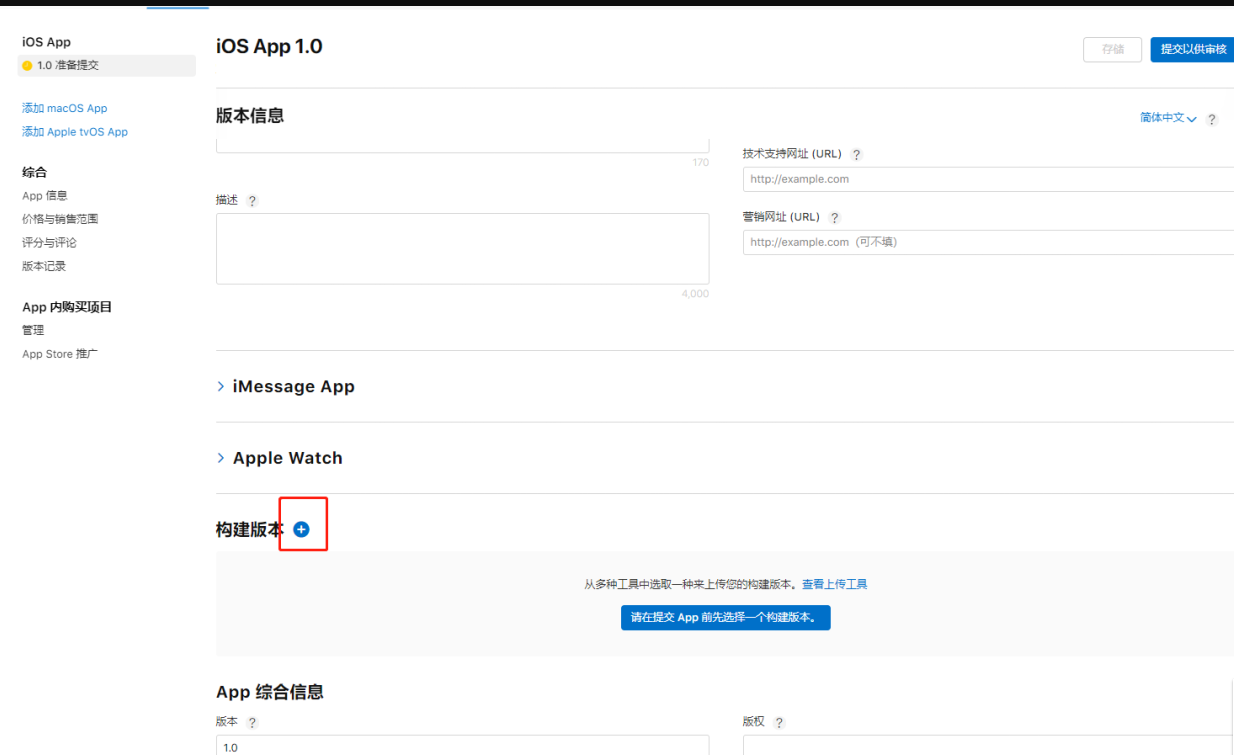
Task: Open help icon next to 版权 label
Action: [779, 723]
